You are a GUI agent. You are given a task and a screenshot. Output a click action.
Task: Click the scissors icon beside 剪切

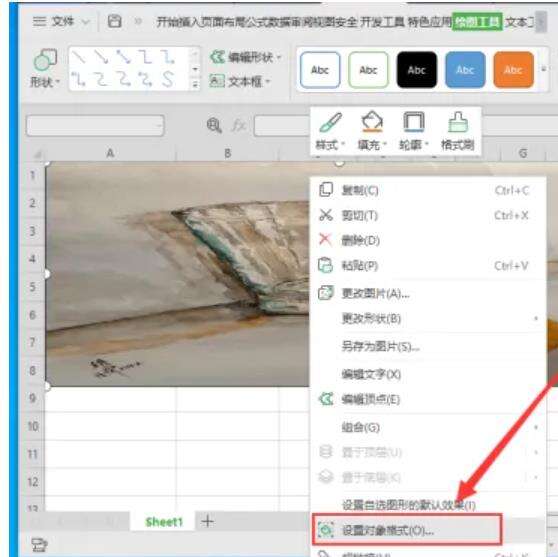tap(326, 215)
